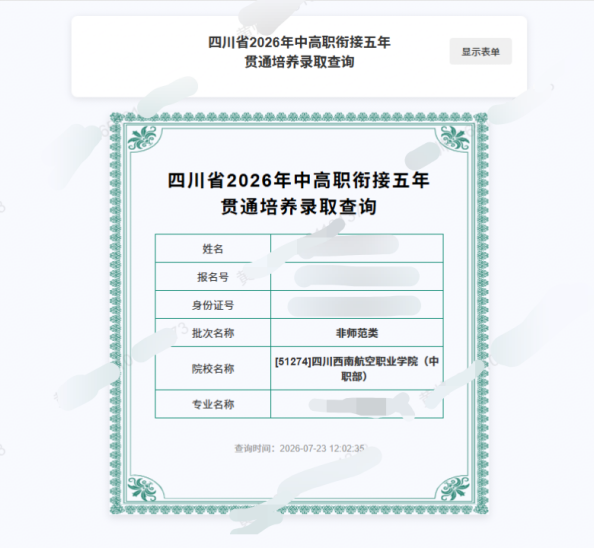594x549 pixels.
Task: Click the bottom-right corner floral ornament
Action: pyautogui.click(x=455, y=488)
